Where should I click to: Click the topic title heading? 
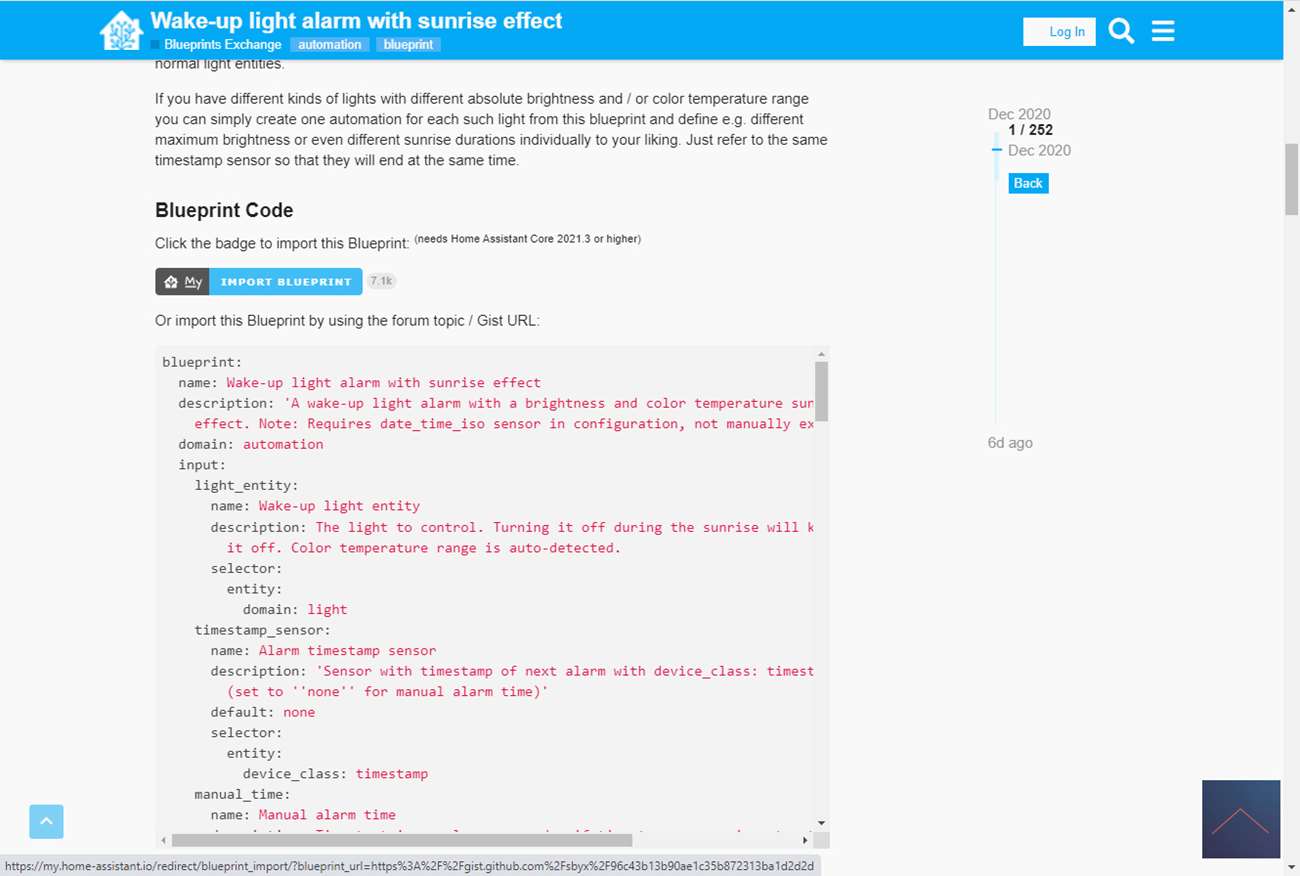point(356,20)
